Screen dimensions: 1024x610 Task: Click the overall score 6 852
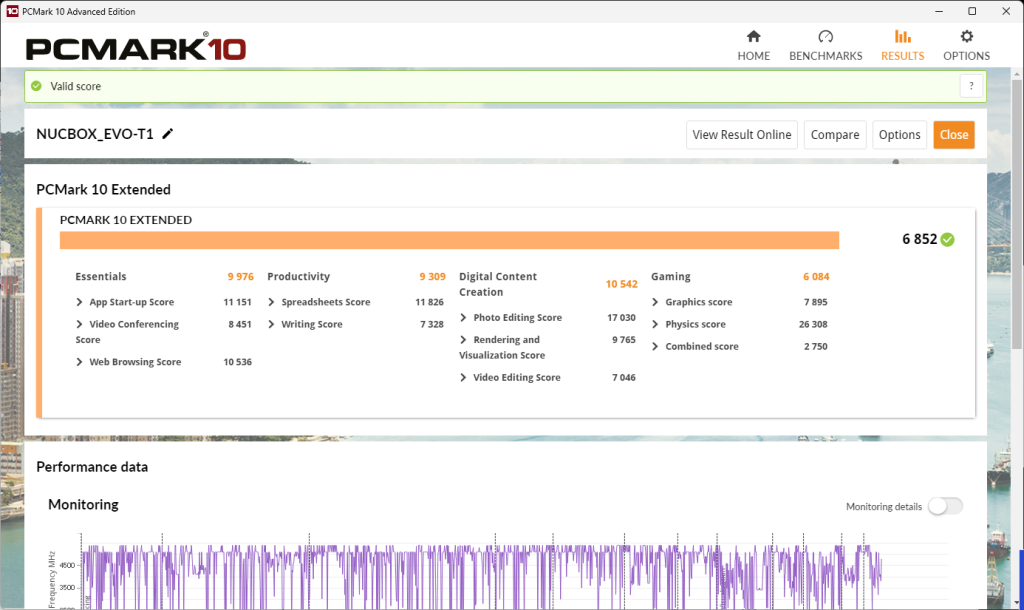point(920,239)
